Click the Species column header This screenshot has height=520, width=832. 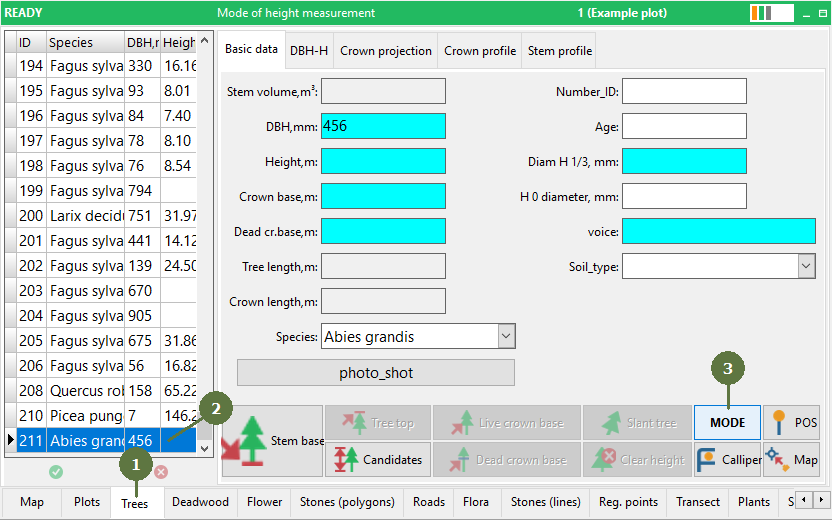click(x=85, y=42)
